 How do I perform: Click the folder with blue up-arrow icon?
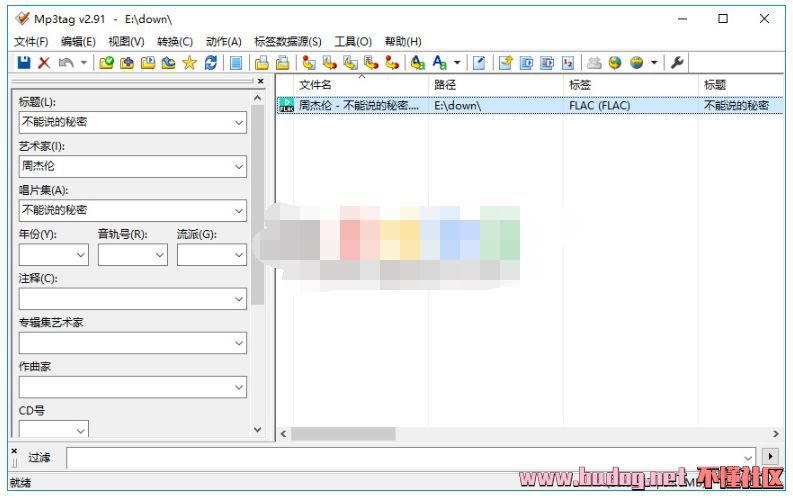click(168, 63)
